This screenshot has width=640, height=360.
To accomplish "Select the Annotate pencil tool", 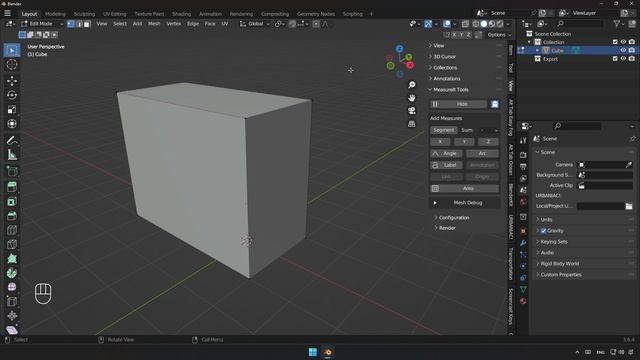I will [12, 140].
